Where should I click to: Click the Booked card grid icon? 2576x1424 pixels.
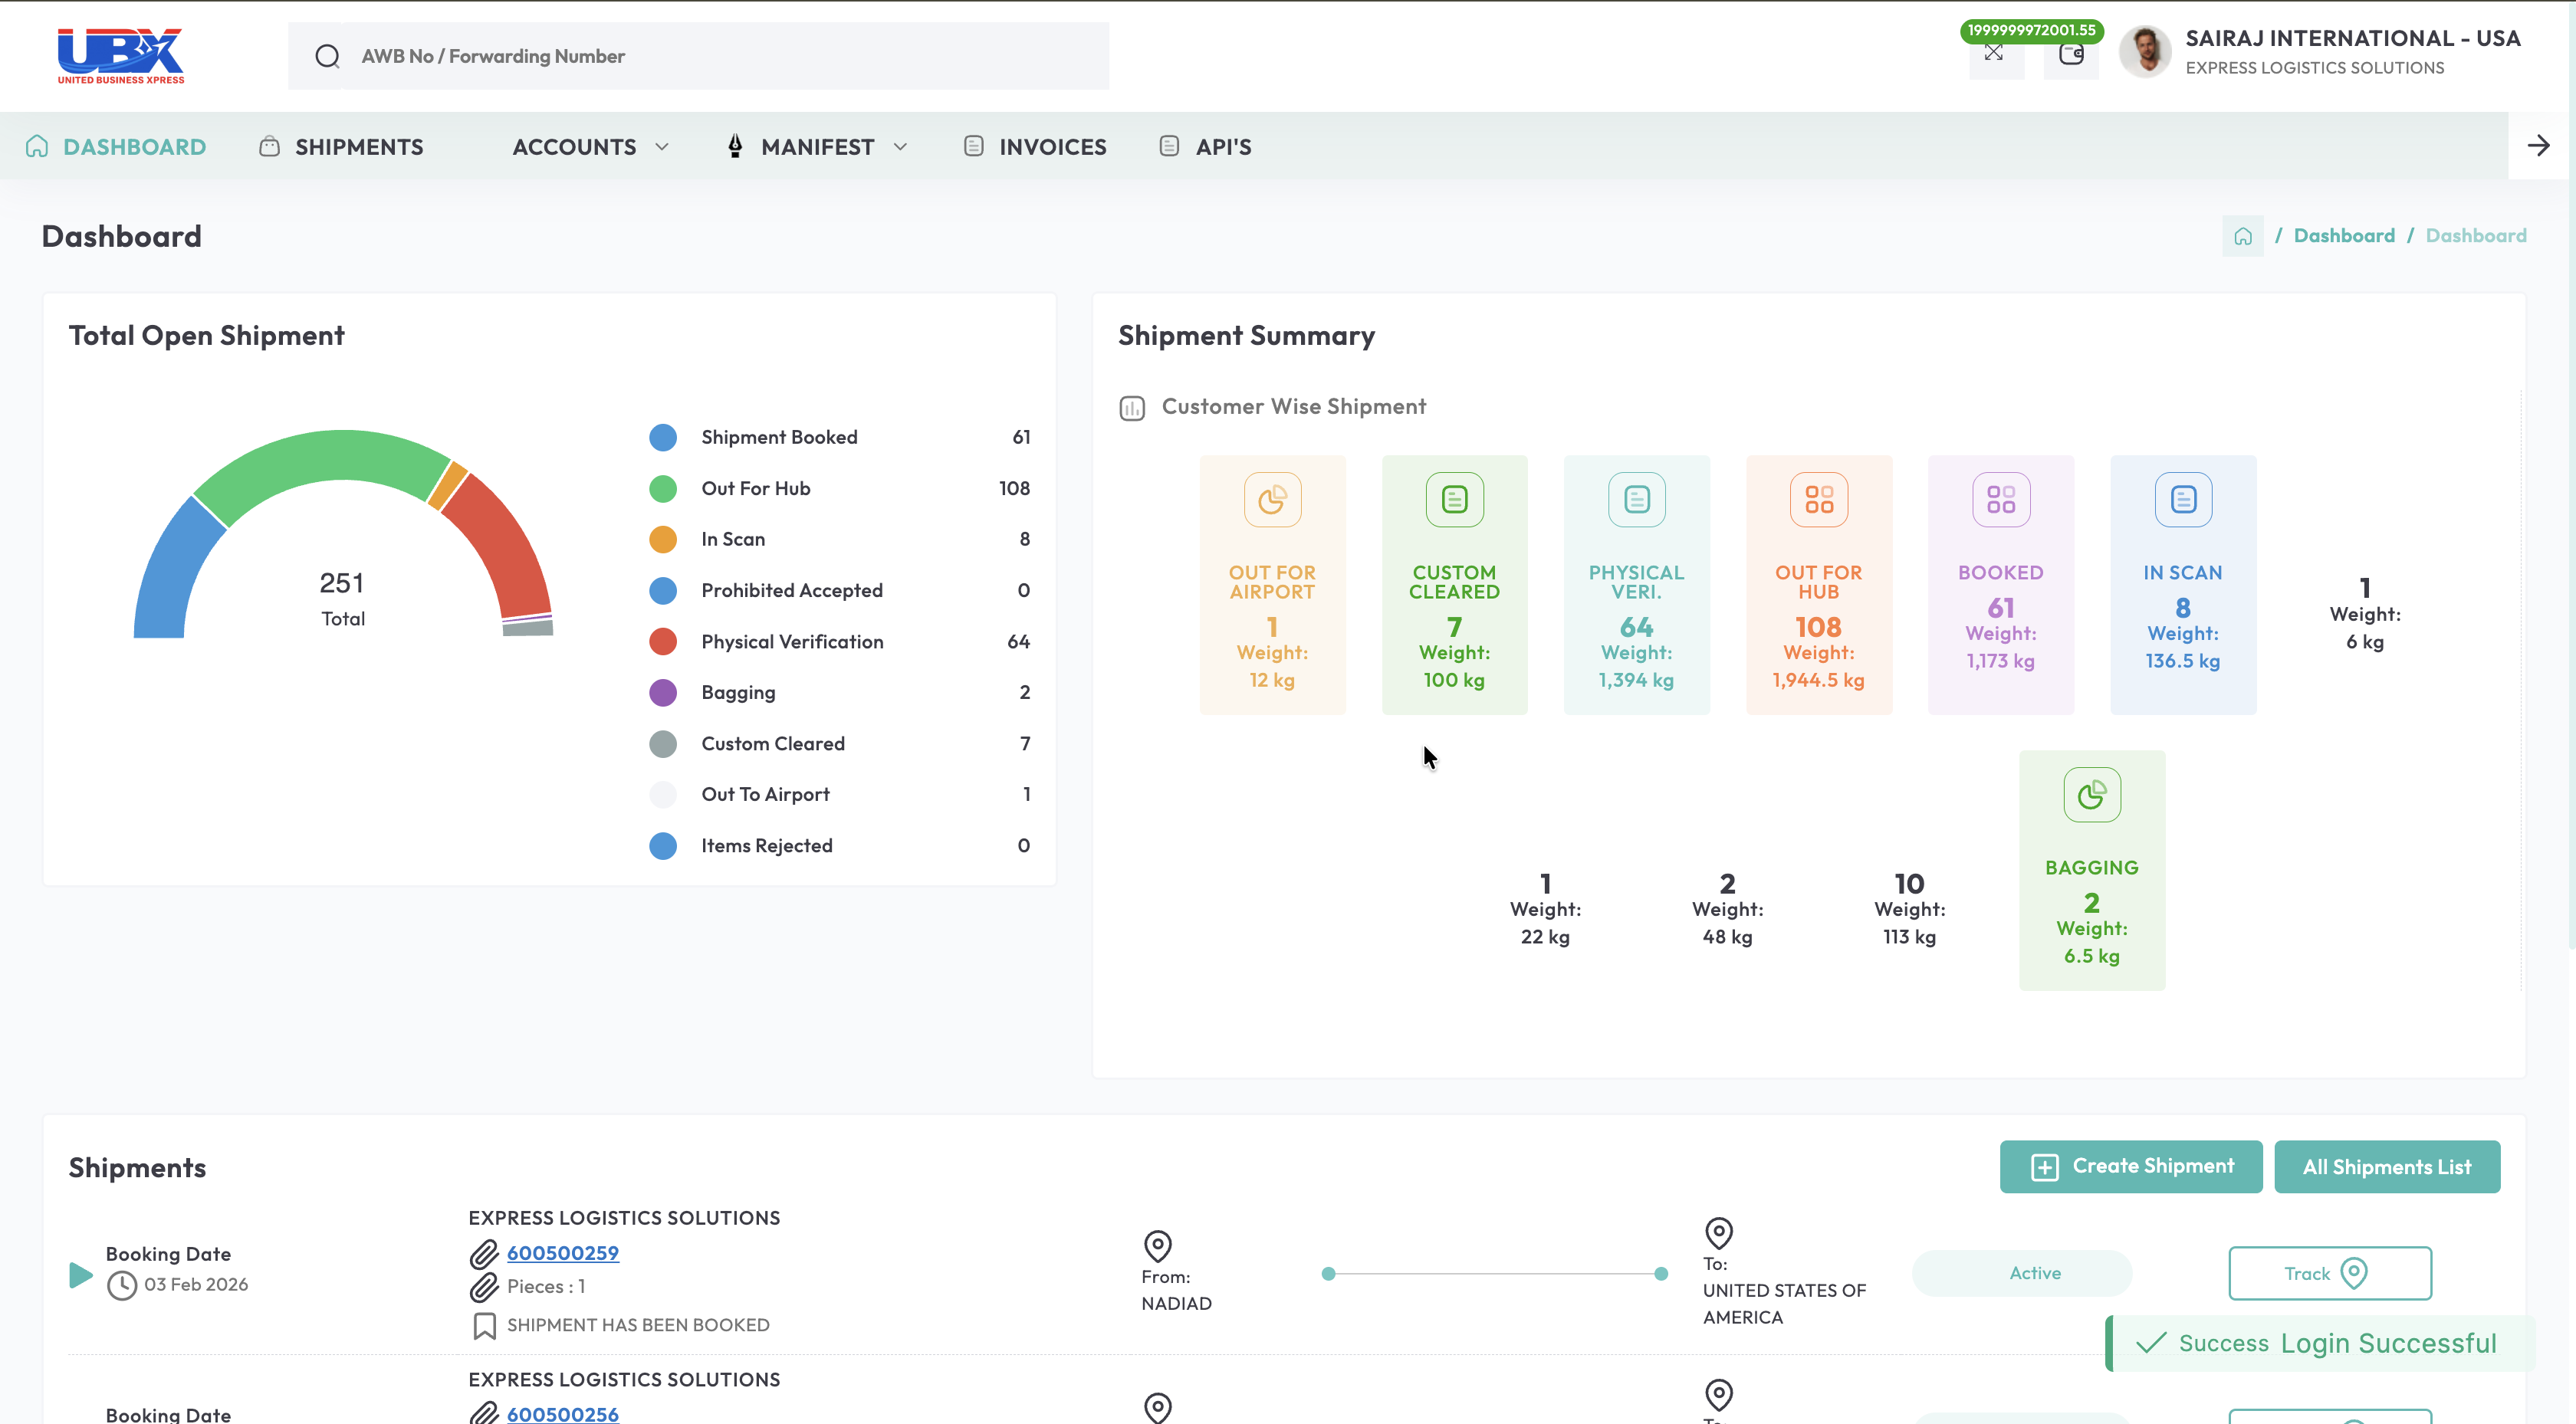tap(2000, 499)
